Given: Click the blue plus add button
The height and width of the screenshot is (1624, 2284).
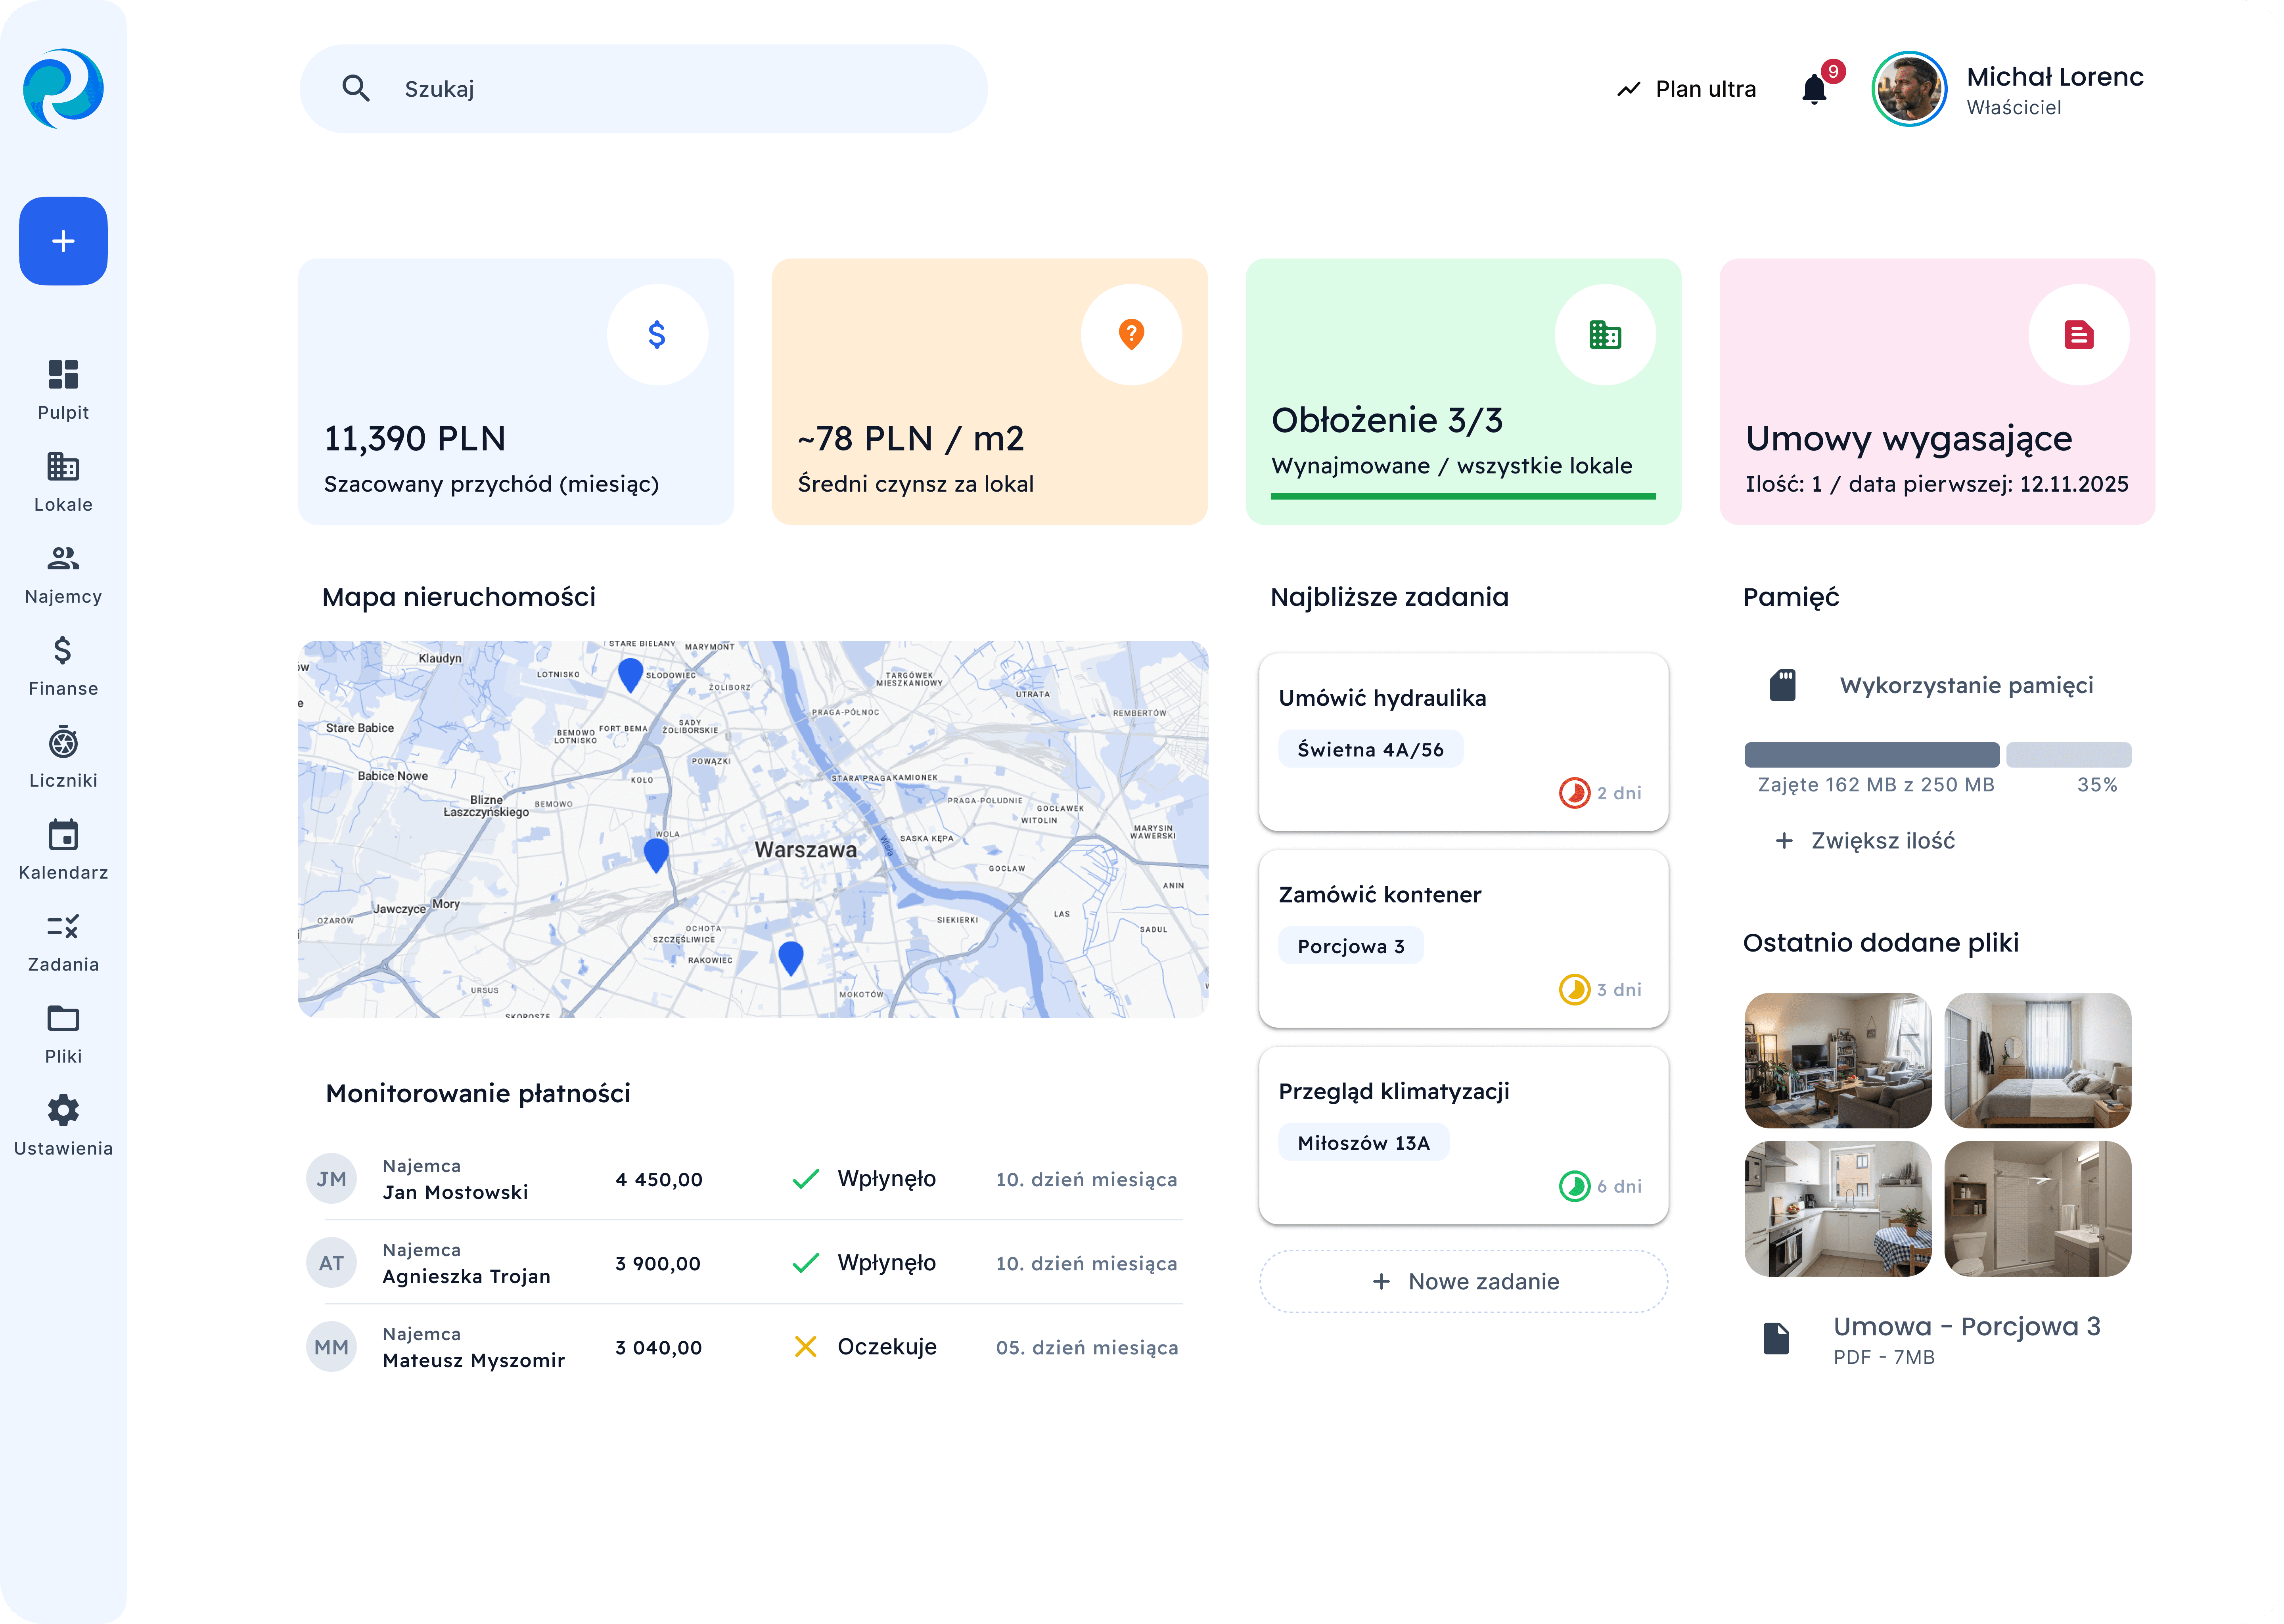Looking at the screenshot, I should [x=63, y=241].
